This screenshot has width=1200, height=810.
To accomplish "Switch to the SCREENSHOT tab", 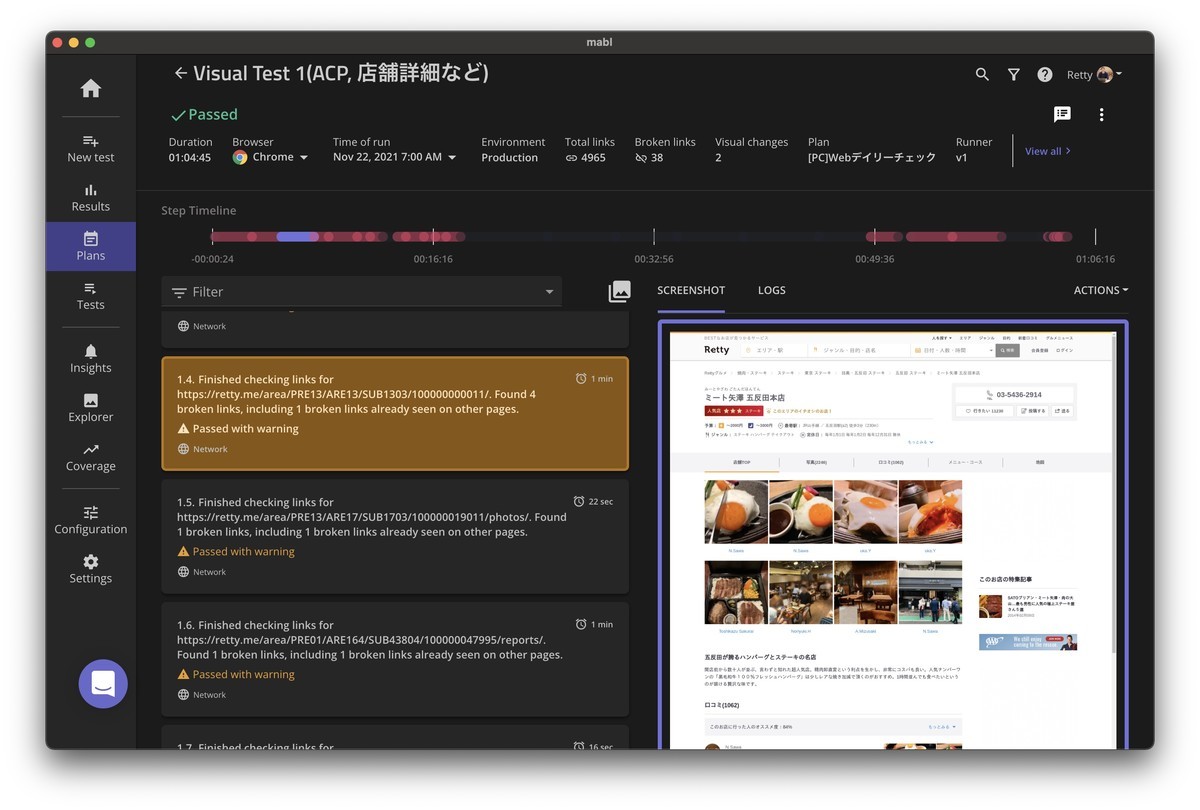I will (x=691, y=290).
